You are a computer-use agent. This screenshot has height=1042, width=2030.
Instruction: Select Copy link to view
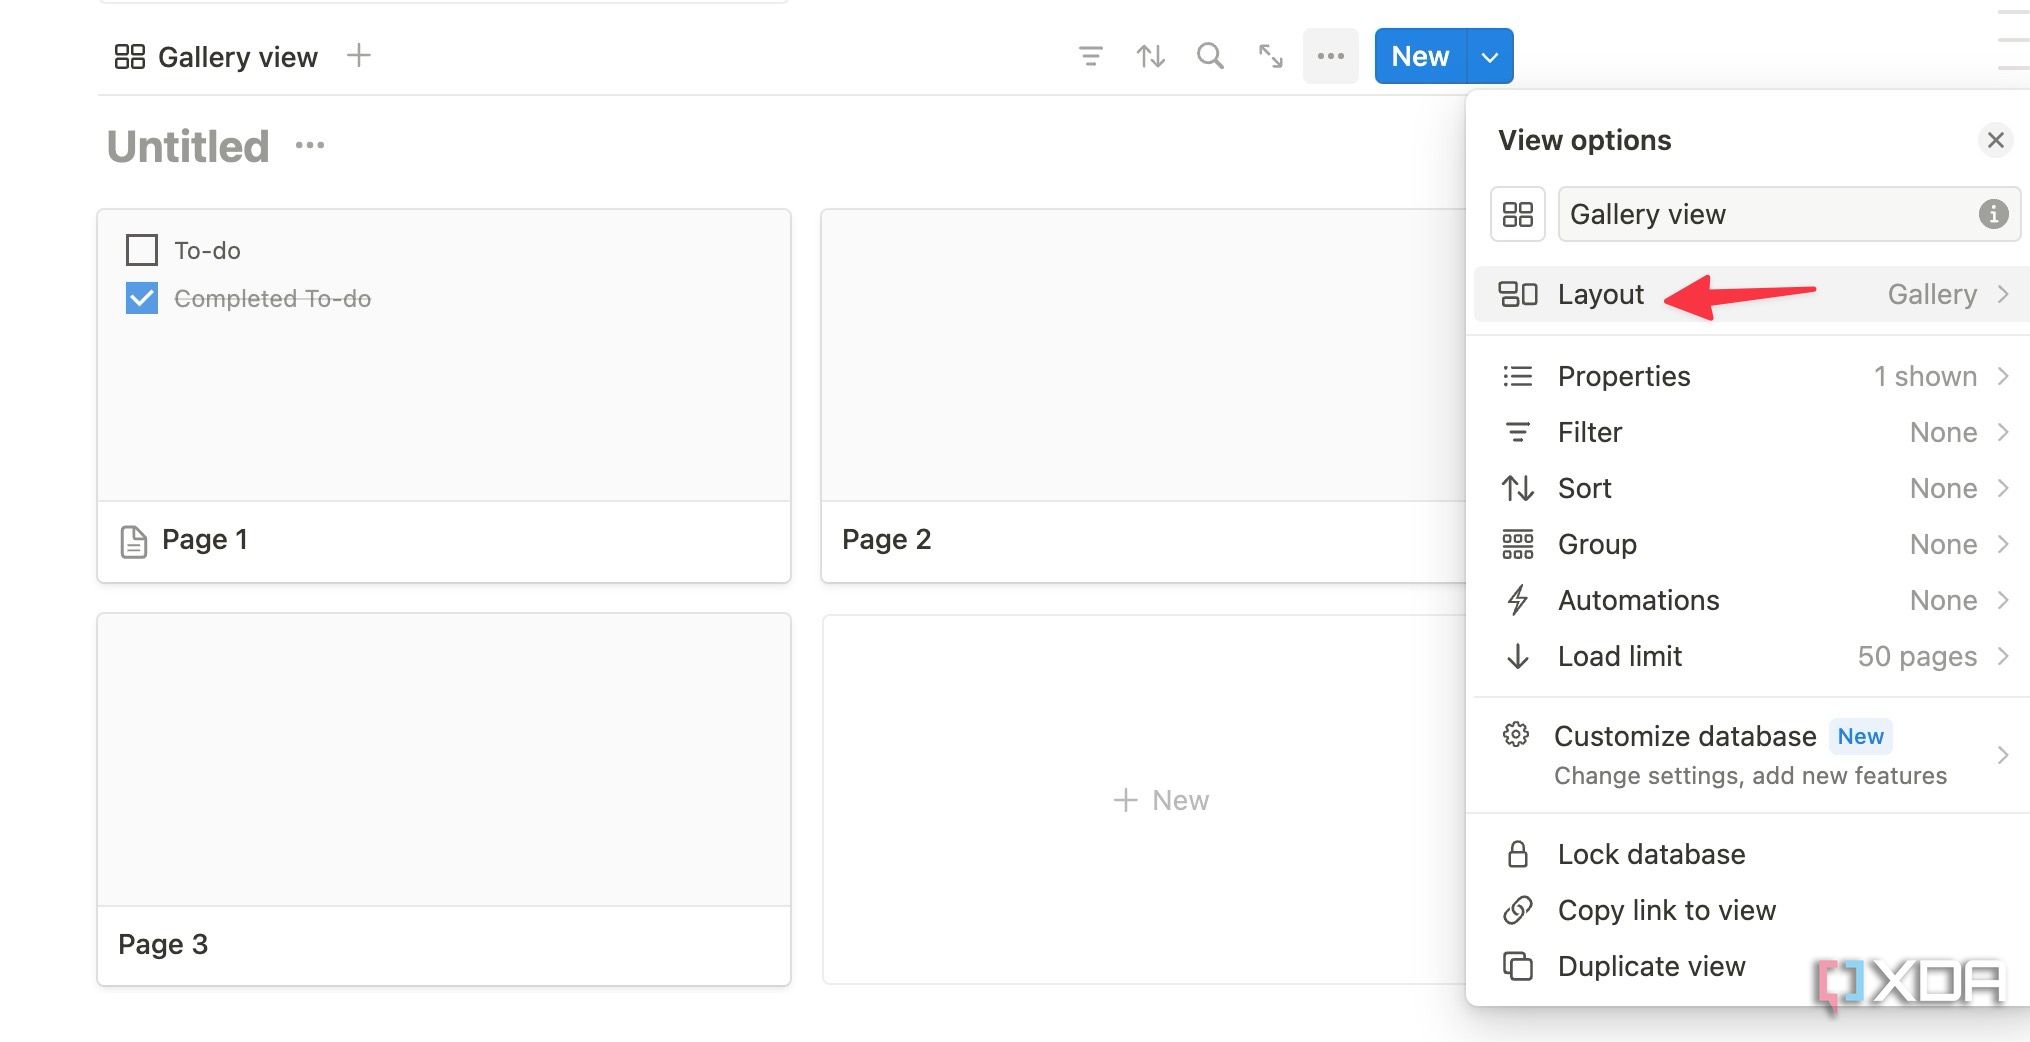point(1752,910)
